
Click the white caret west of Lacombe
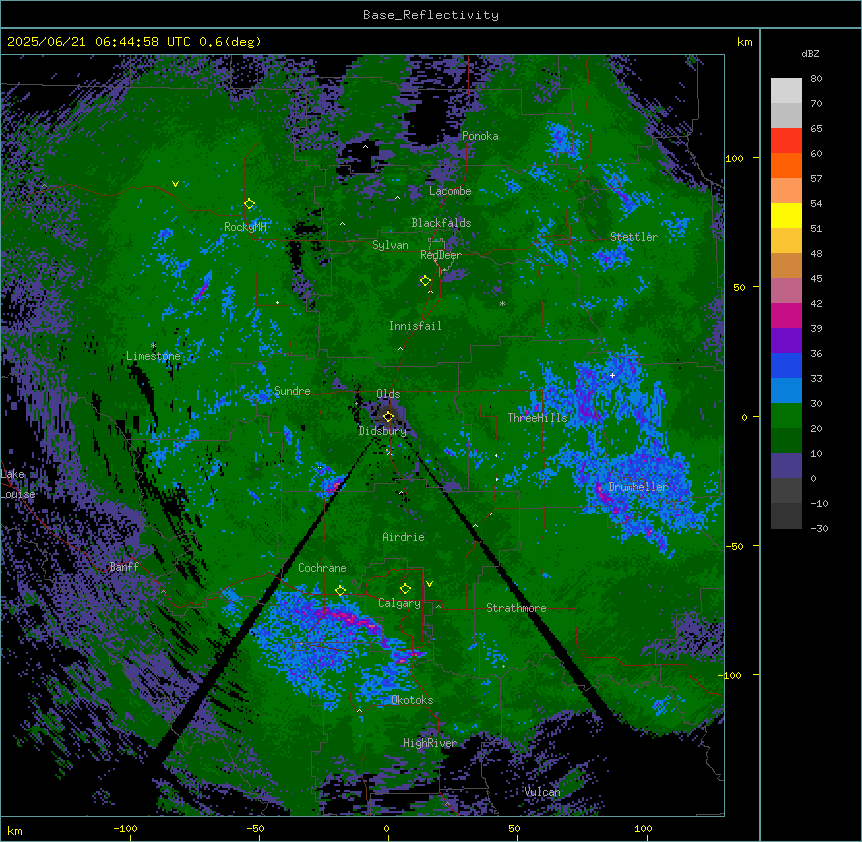point(397,197)
